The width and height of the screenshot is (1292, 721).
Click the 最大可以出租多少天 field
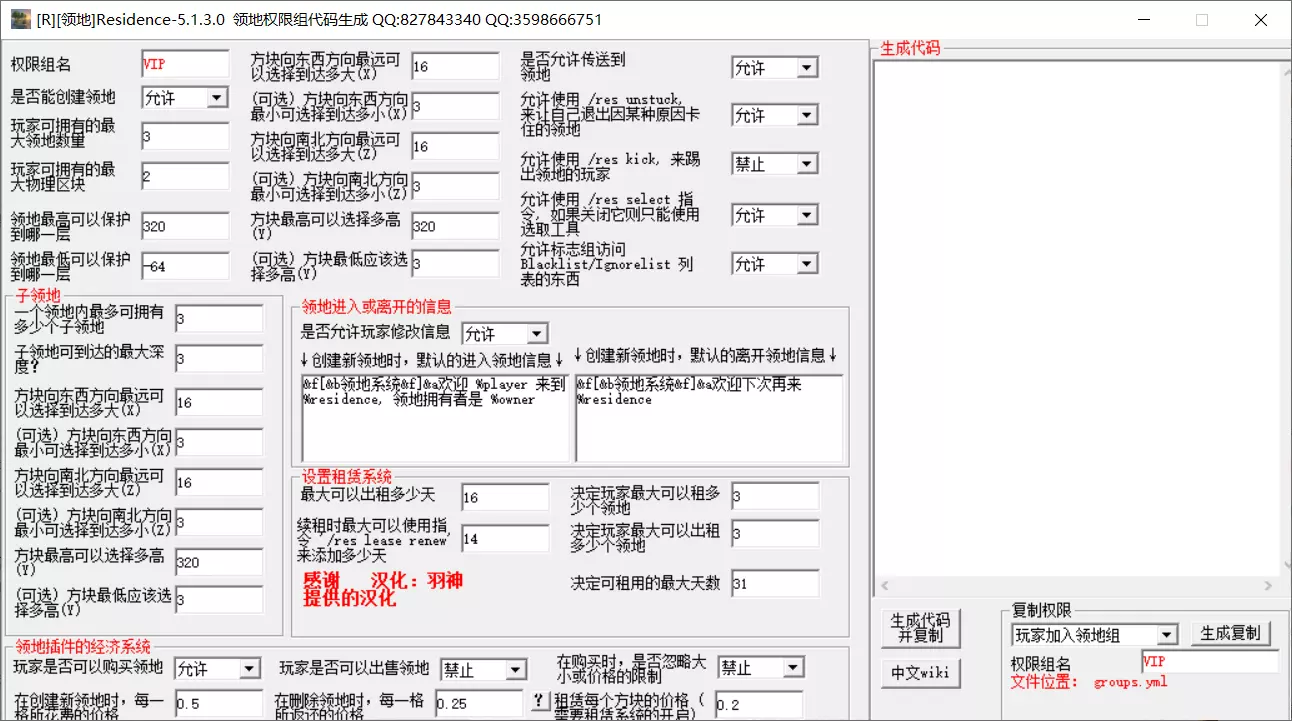(x=505, y=497)
